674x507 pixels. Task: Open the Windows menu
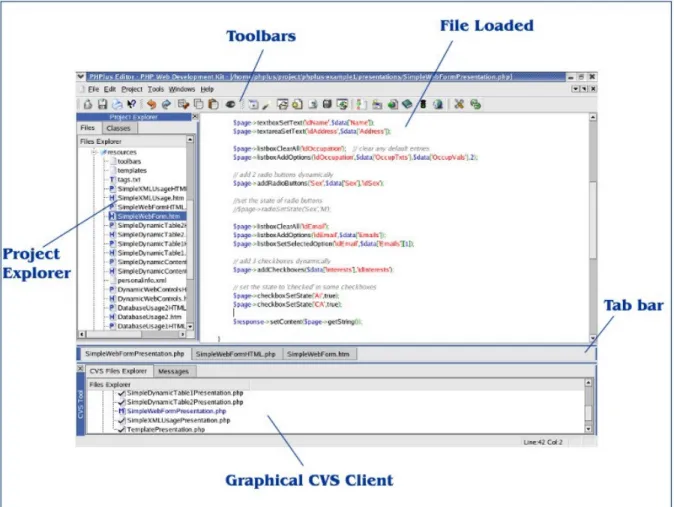(181, 89)
